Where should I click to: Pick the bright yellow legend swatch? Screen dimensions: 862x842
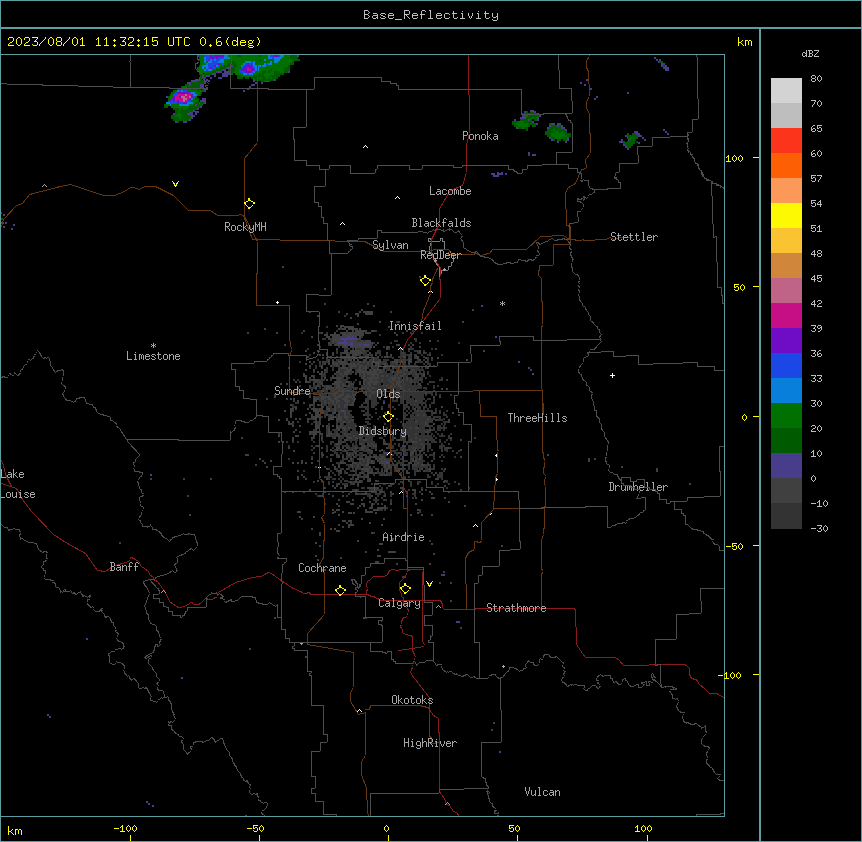pos(786,215)
